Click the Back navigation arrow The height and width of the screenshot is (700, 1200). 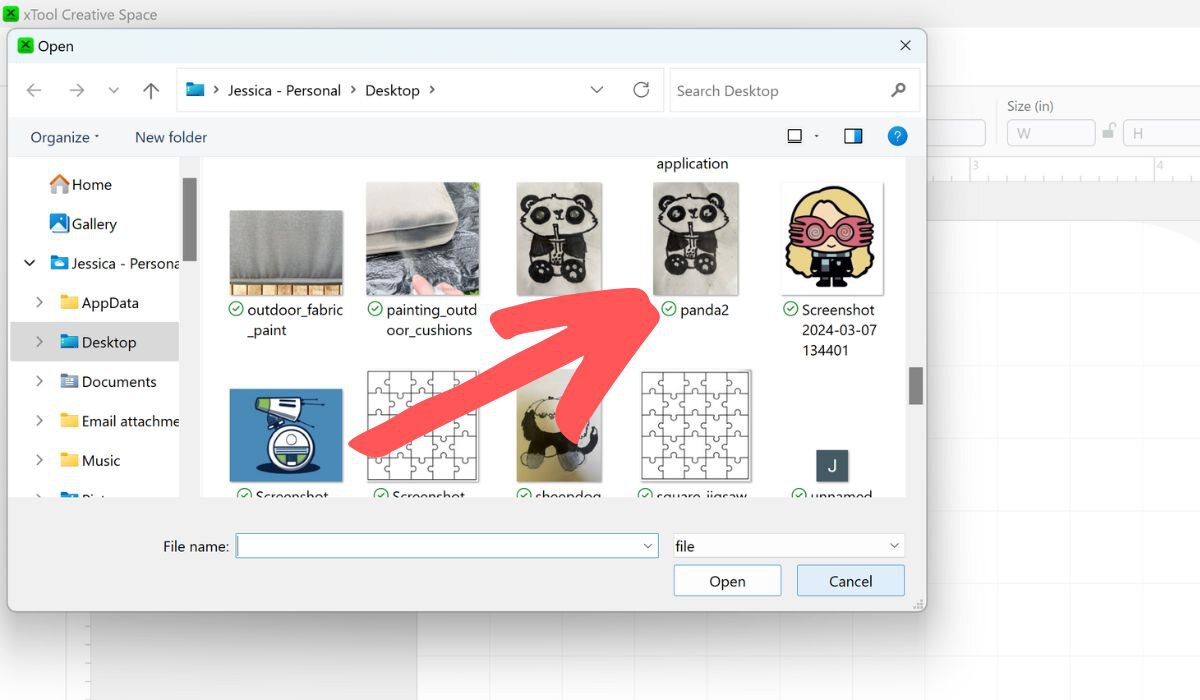click(34, 91)
